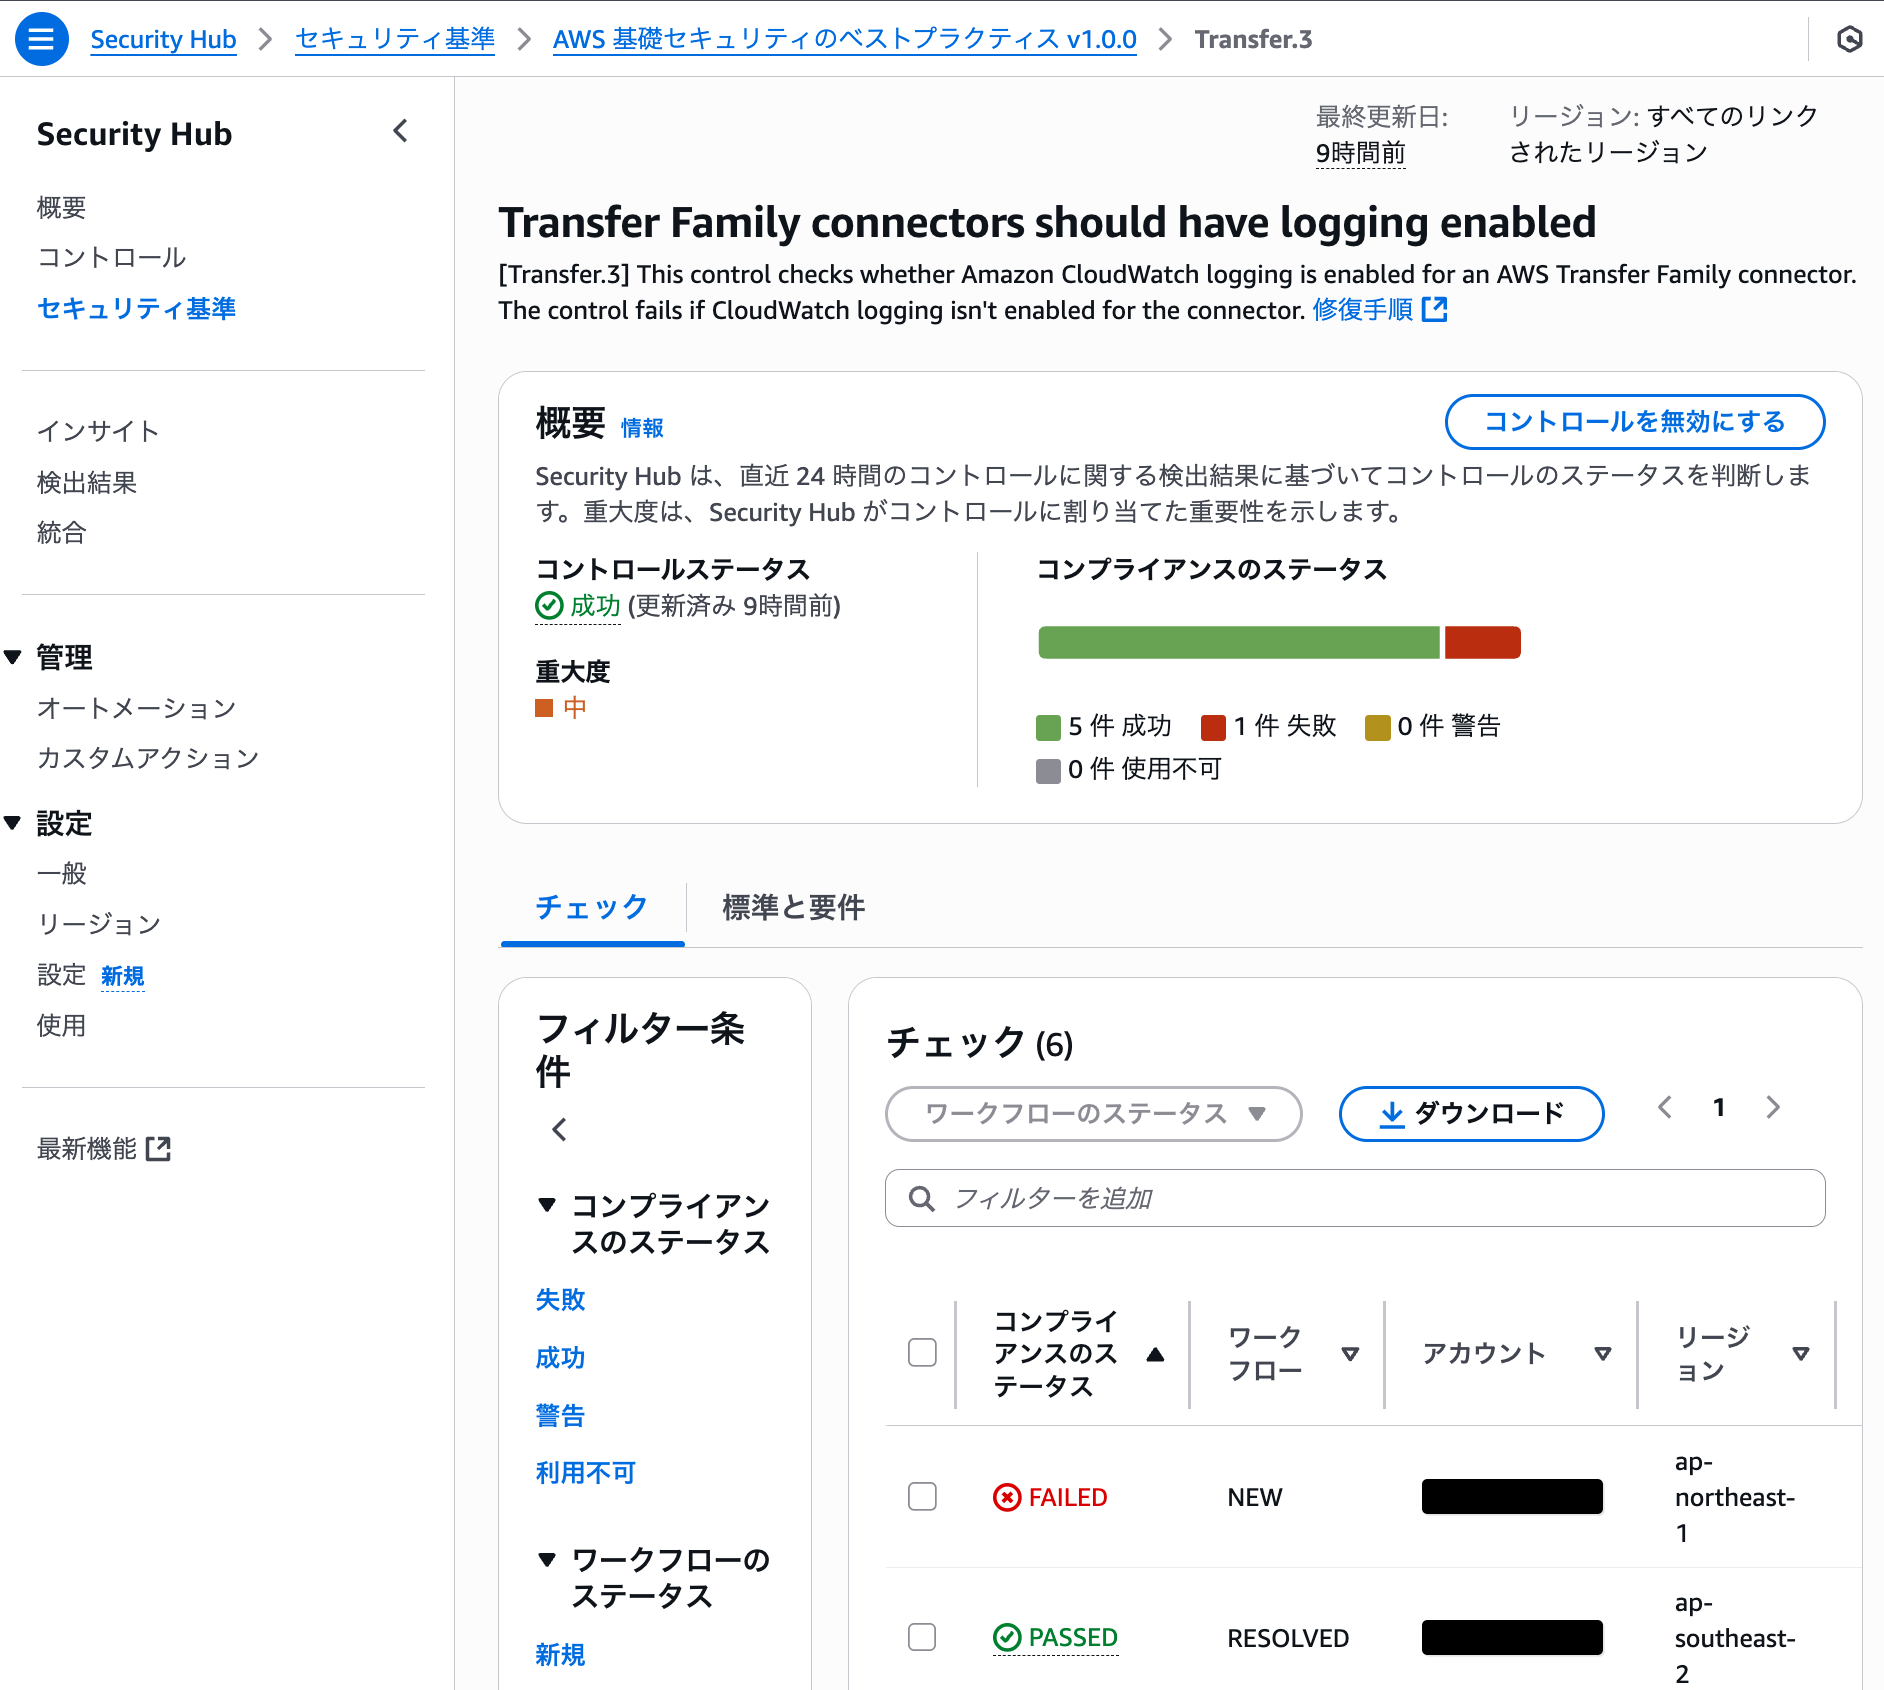Open the ワークフロー column sort arrow

point(1350,1354)
